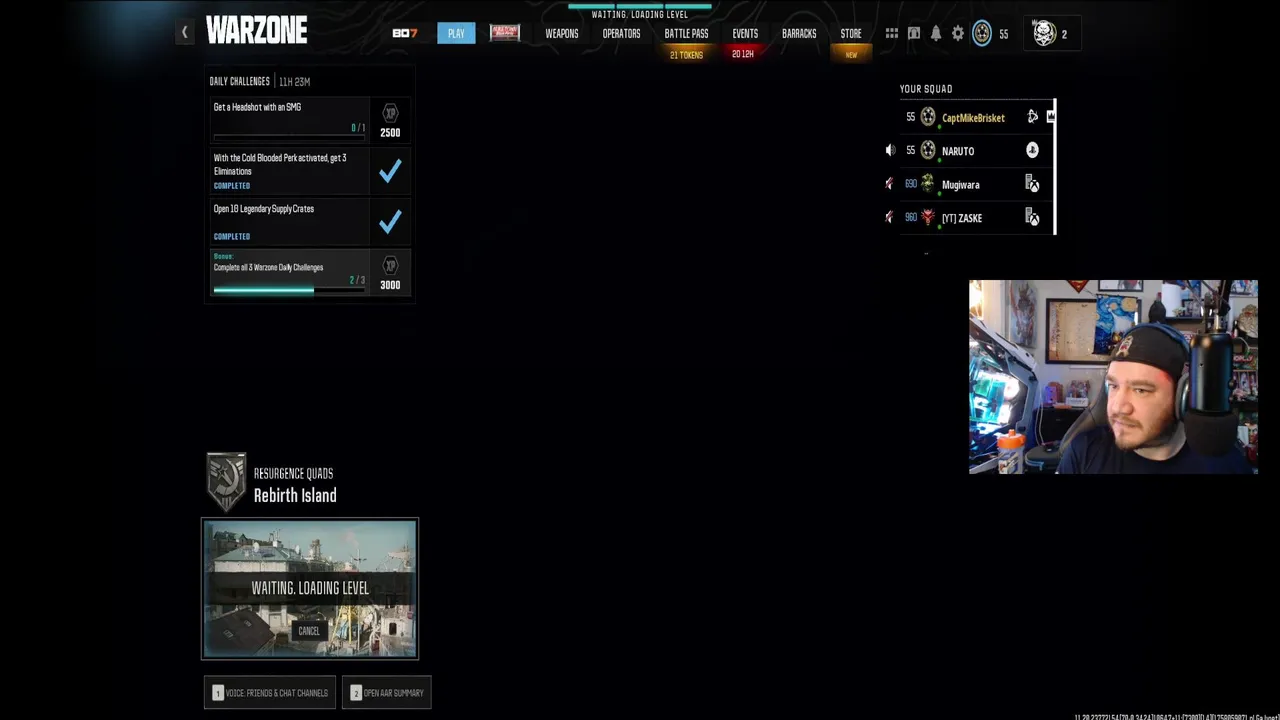Screen dimensions: 1280x720
Task: Click the streamer webcam overlay
Action: (1113, 377)
